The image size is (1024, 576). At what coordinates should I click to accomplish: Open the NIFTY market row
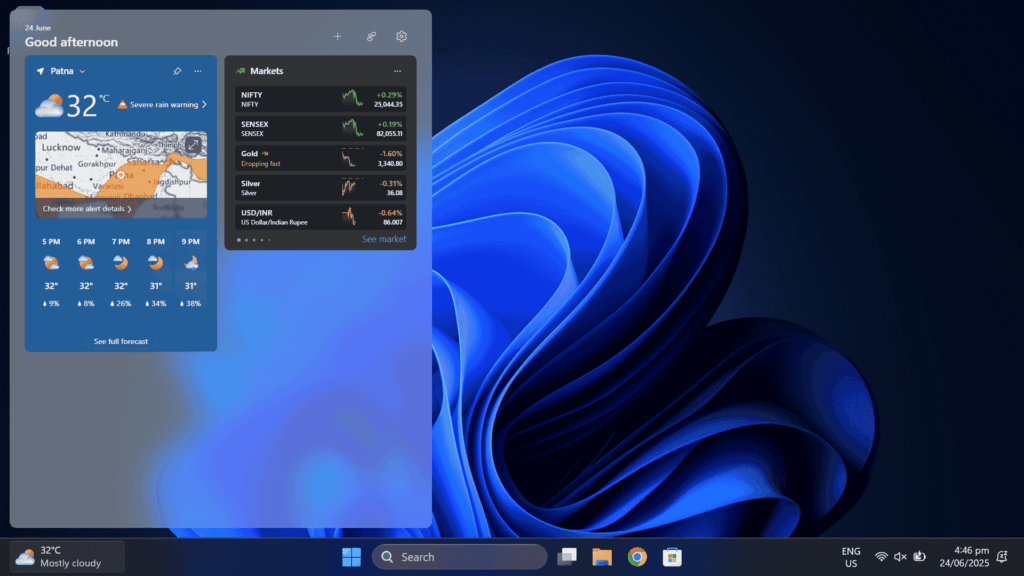point(321,99)
